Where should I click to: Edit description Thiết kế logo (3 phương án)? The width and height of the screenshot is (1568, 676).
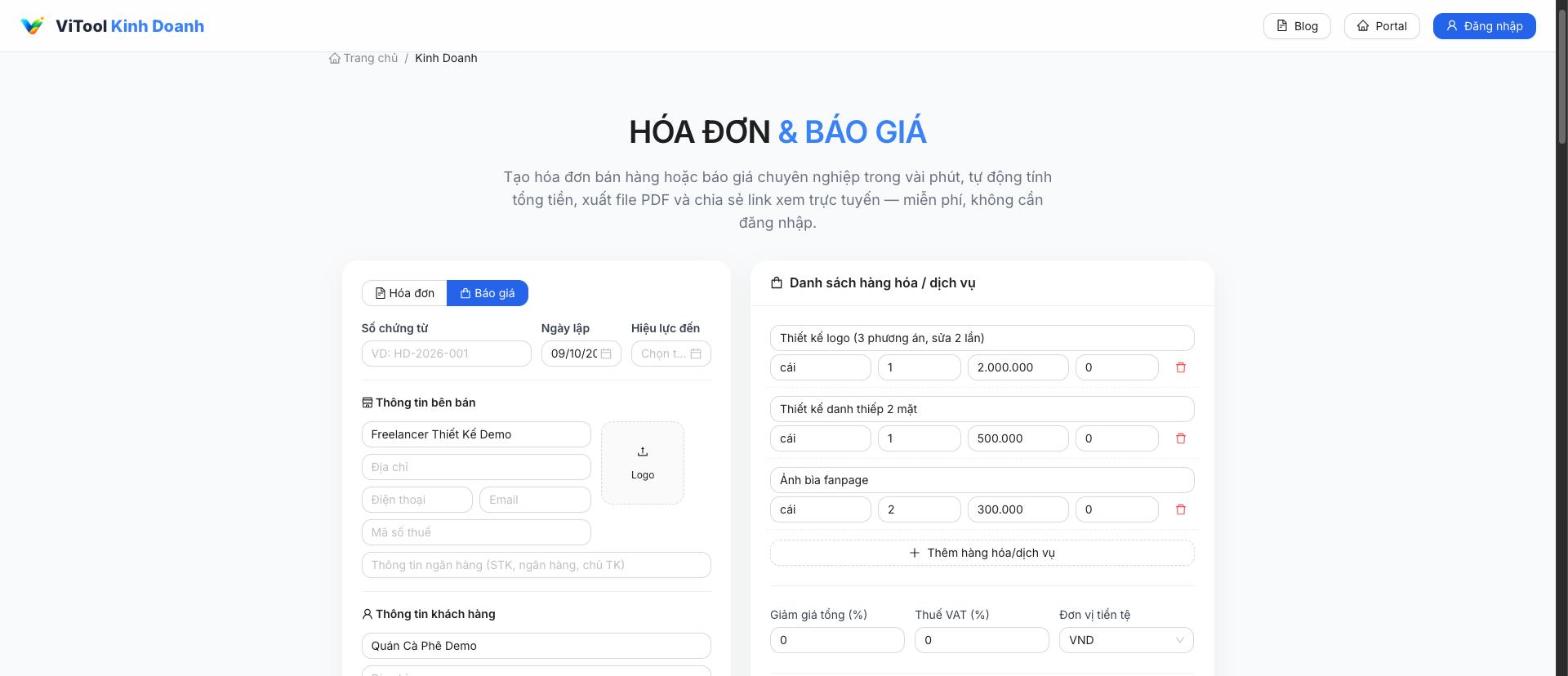pyautogui.click(x=982, y=338)
